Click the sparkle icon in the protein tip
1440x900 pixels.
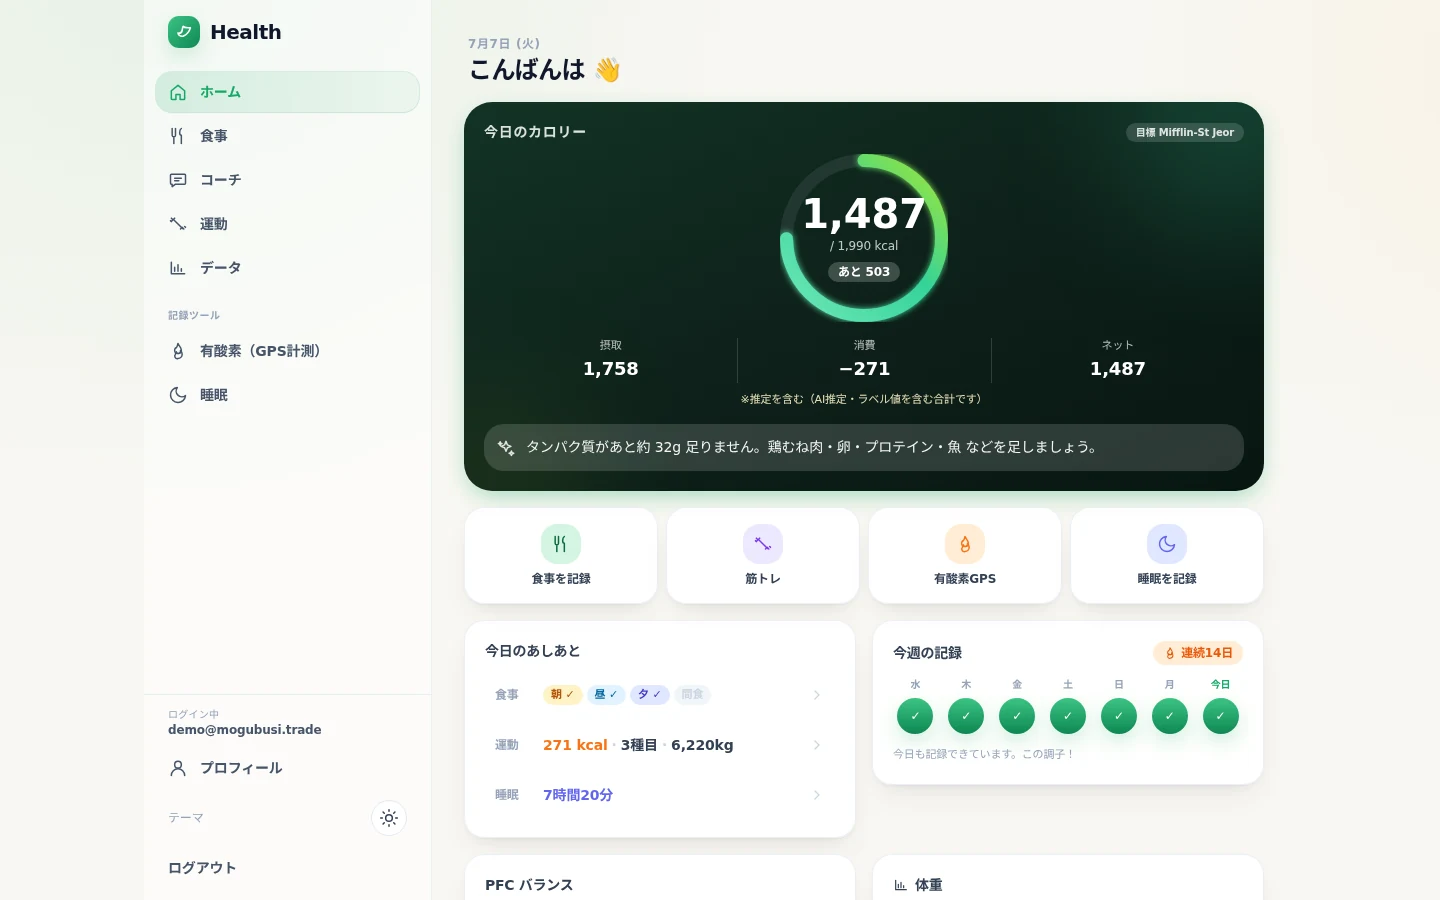[506, 448]
